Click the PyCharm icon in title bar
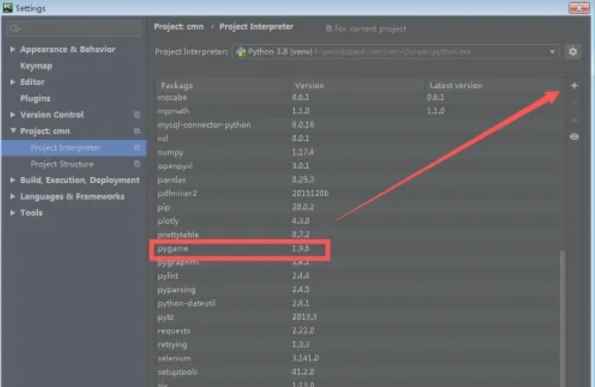 click(8, 8)
